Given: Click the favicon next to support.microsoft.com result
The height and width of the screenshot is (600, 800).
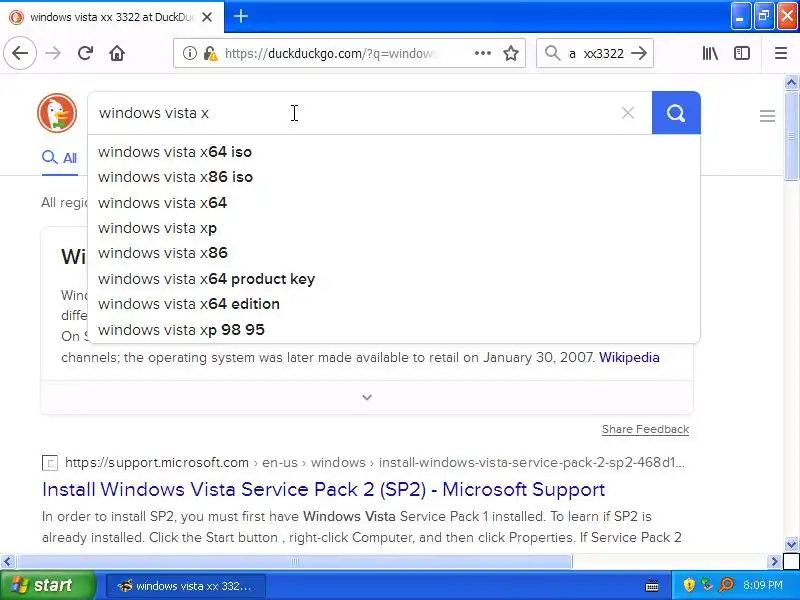Looking at the screenshot, I should click(49, 463).
